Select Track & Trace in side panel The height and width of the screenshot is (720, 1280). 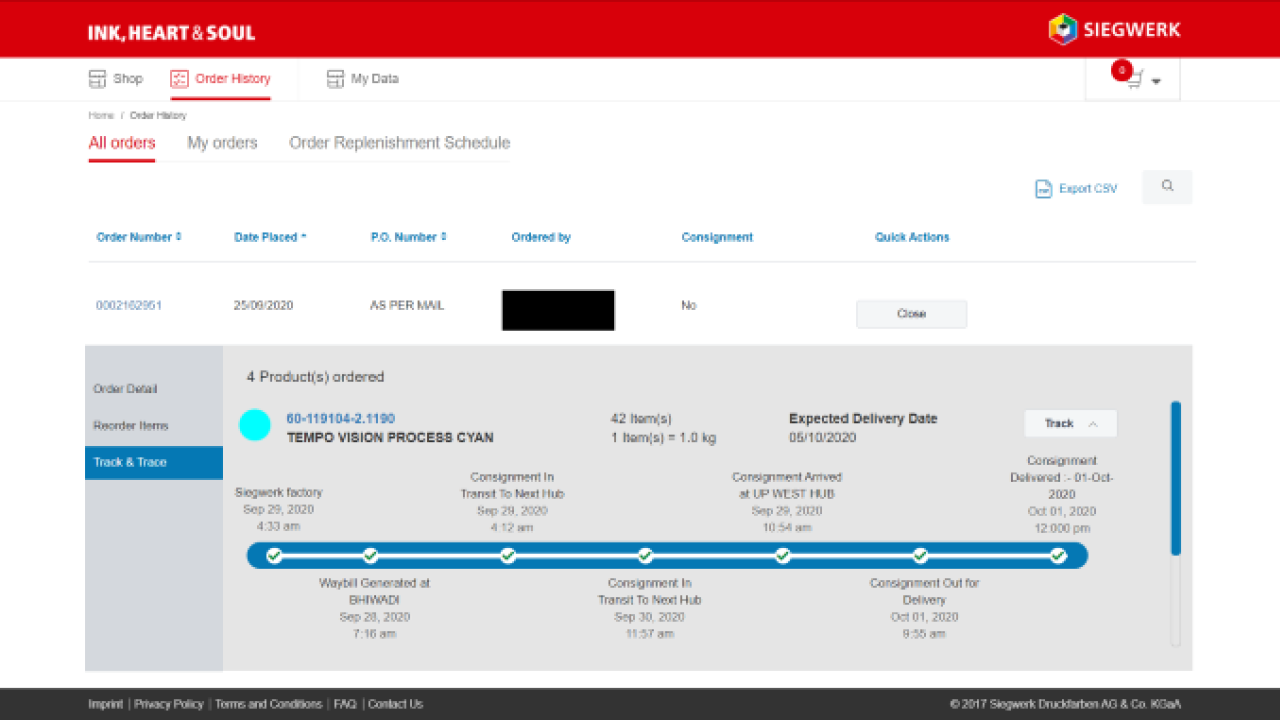pyautogui.click(x=154, y=462)
